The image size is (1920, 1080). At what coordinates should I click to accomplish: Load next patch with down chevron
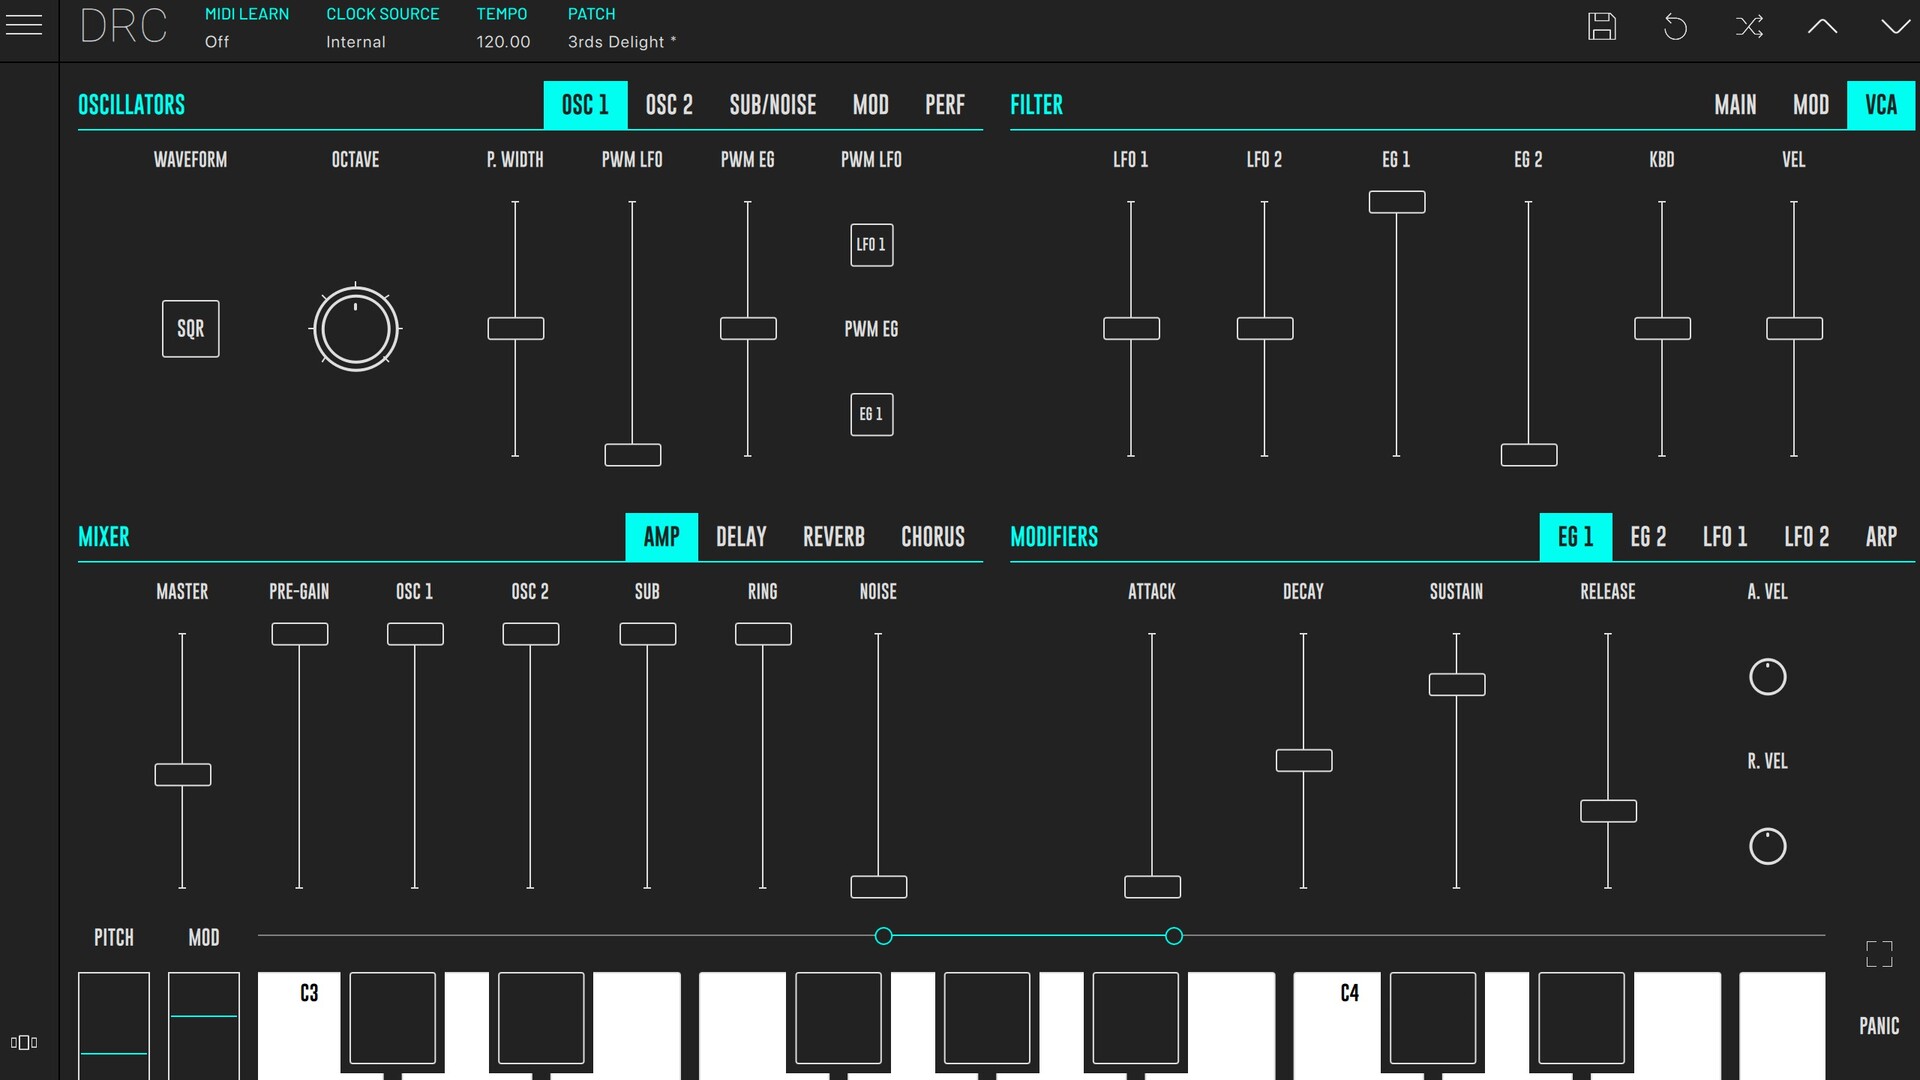[x=1895, y=27]
